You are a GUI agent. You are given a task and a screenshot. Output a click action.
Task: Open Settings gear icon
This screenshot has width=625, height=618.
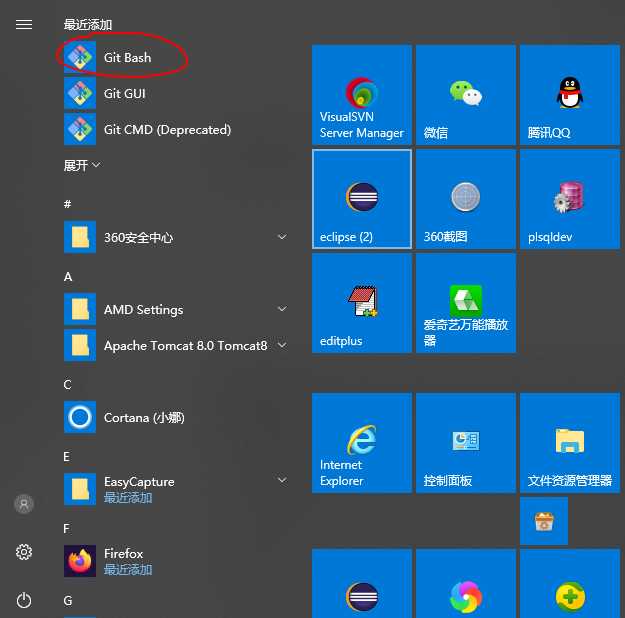[x=24, y=552]
